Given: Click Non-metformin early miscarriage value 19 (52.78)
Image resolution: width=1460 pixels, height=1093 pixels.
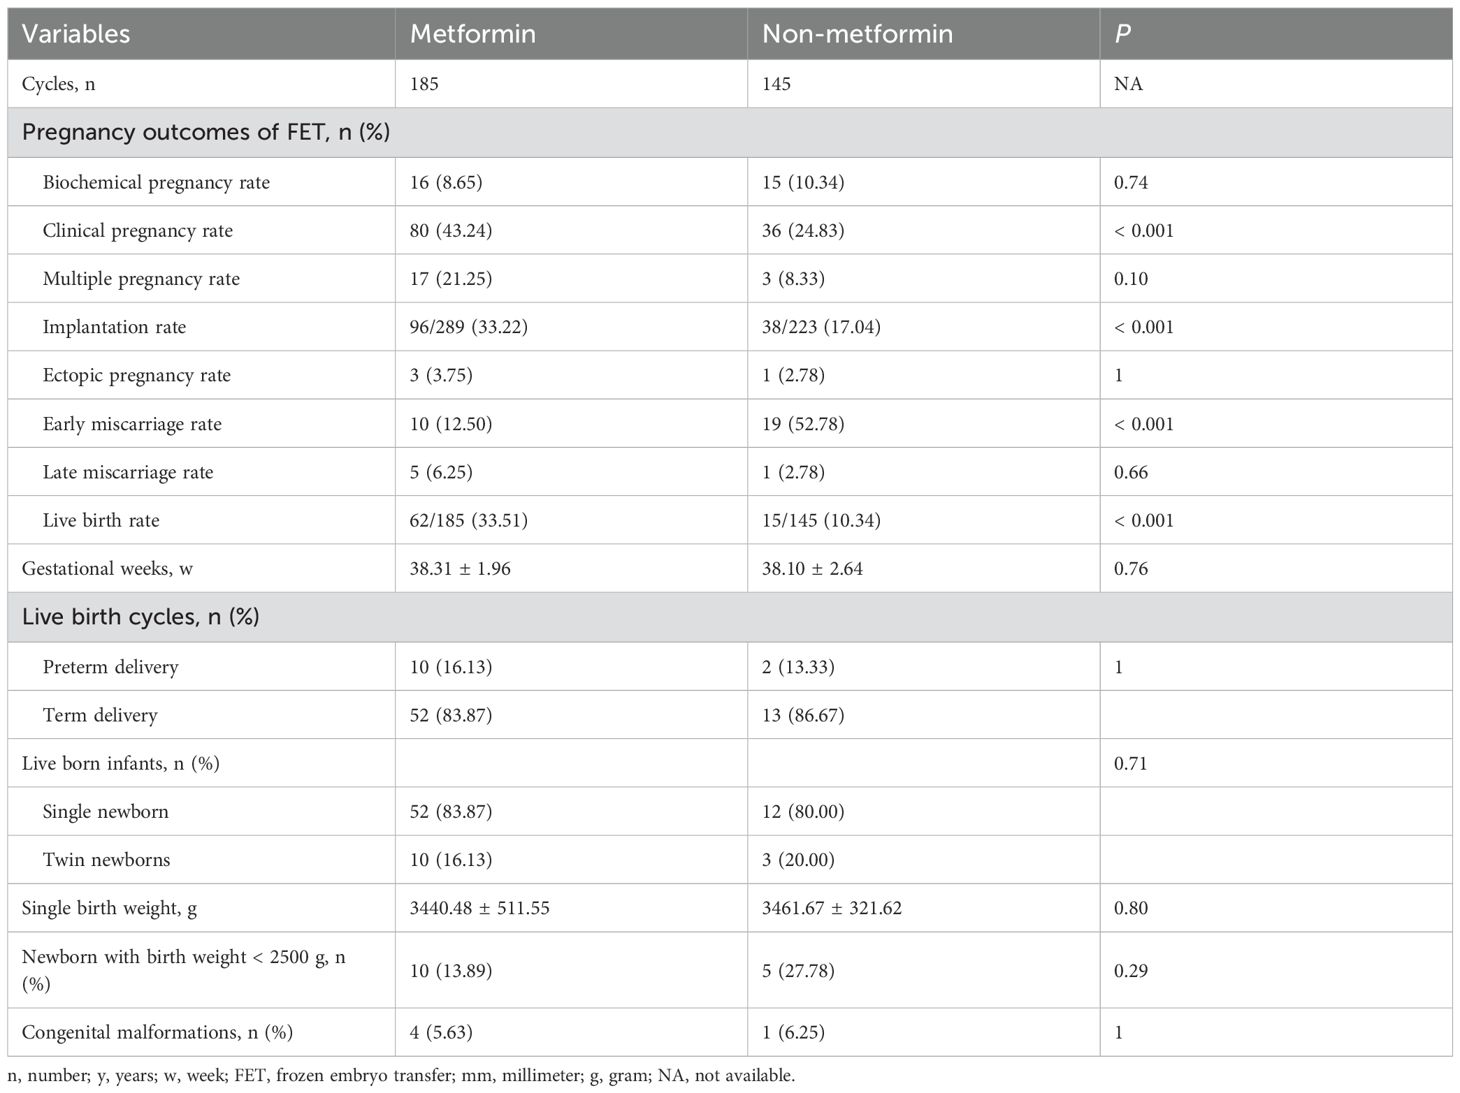Looking at the screenshot, I should click(x=803, y=424).
